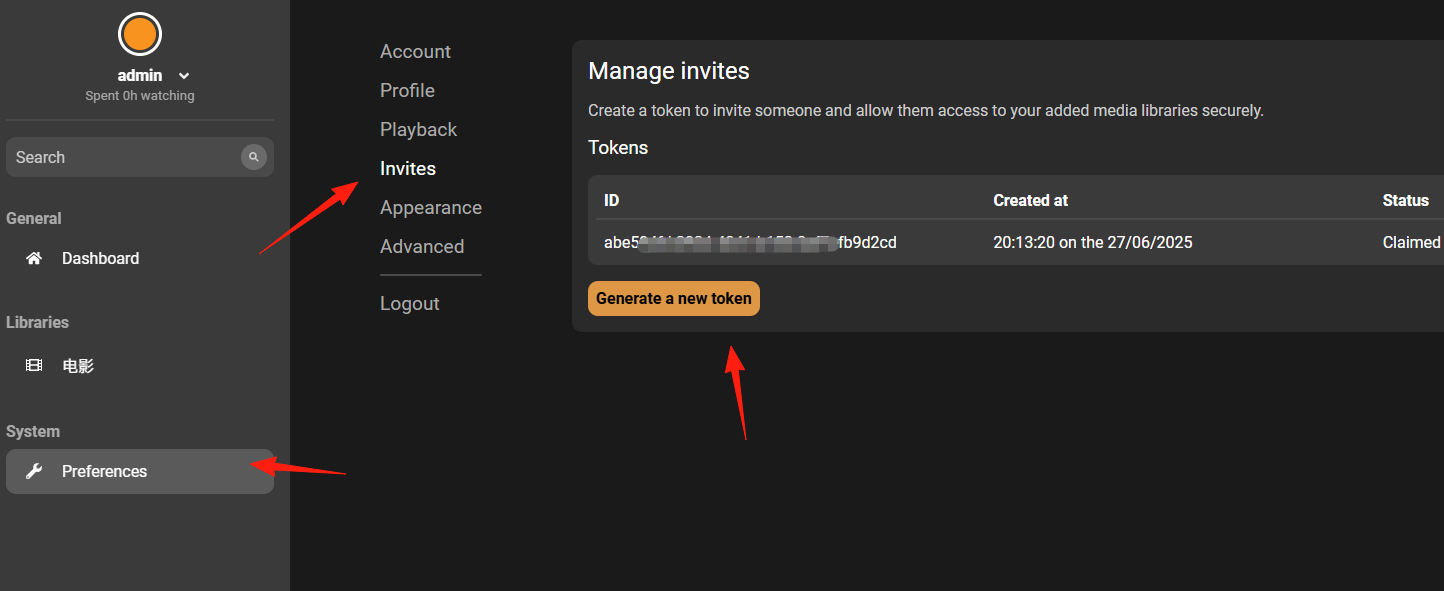The width and height of the screenshot is (1444, 591).
Task: Switch to the Advanced settings tab
Action: (422, 247)
